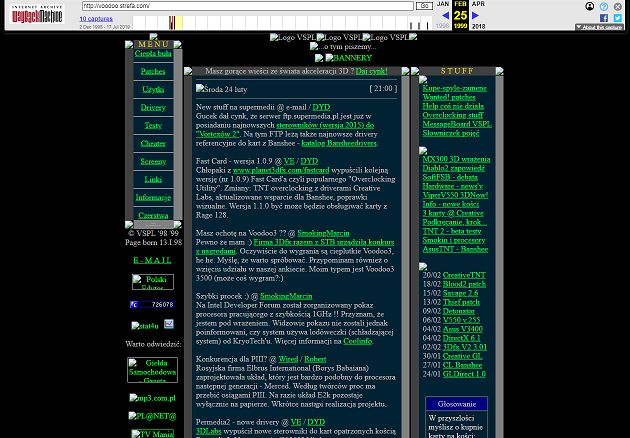This screenshot has height=438, width=630.
Task: Open Giełda Samochodowa banner
Action: click(x=152, y=370)
